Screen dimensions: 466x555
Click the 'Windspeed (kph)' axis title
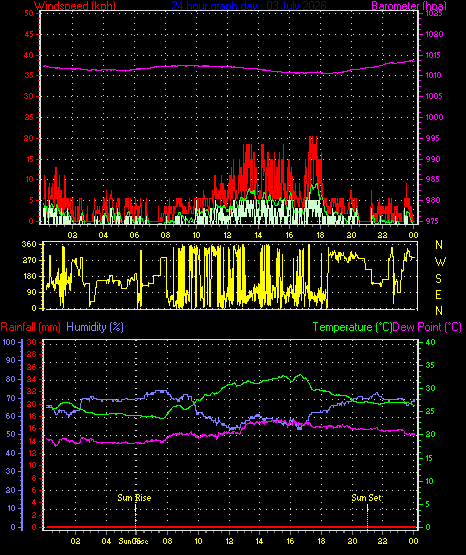(75, 6)
